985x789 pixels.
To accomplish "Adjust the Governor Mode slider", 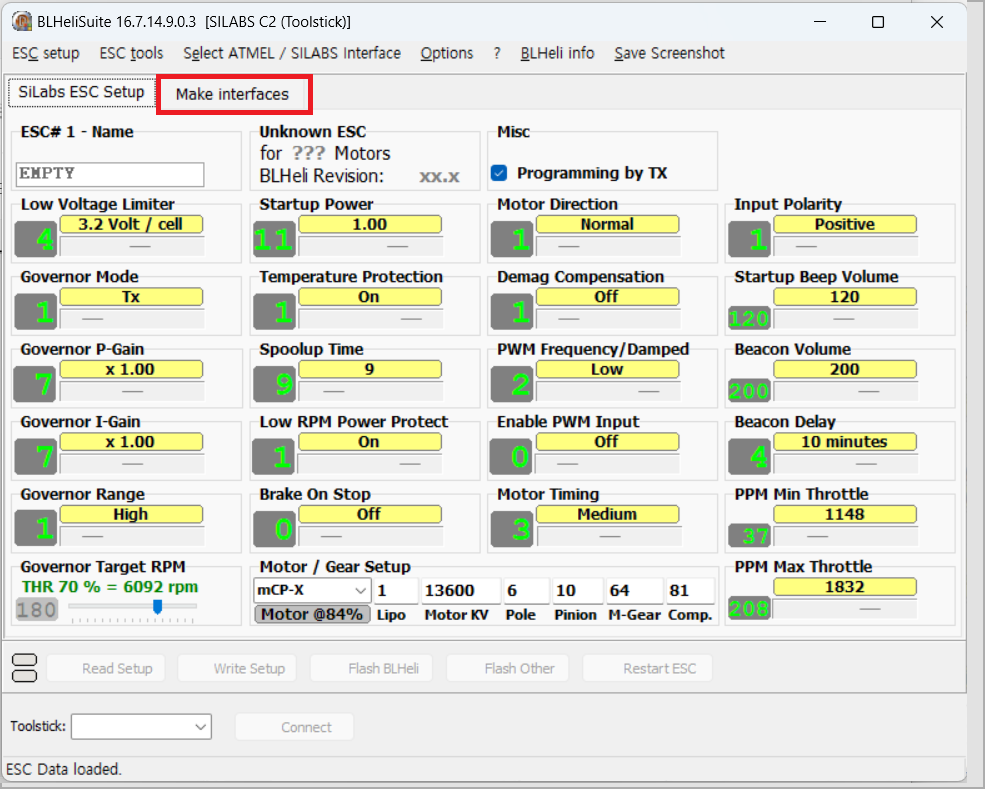I will (132, 318).
